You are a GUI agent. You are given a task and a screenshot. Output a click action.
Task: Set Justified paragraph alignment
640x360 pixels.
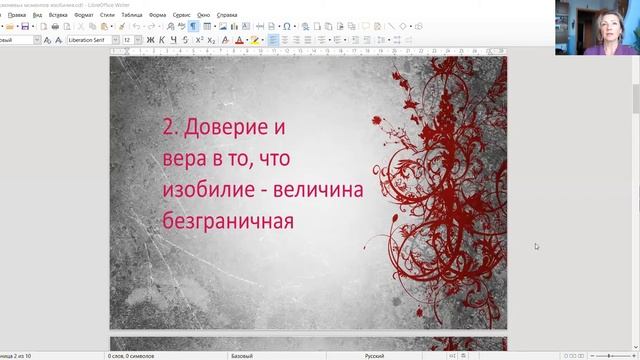click(x=308, y=40)
